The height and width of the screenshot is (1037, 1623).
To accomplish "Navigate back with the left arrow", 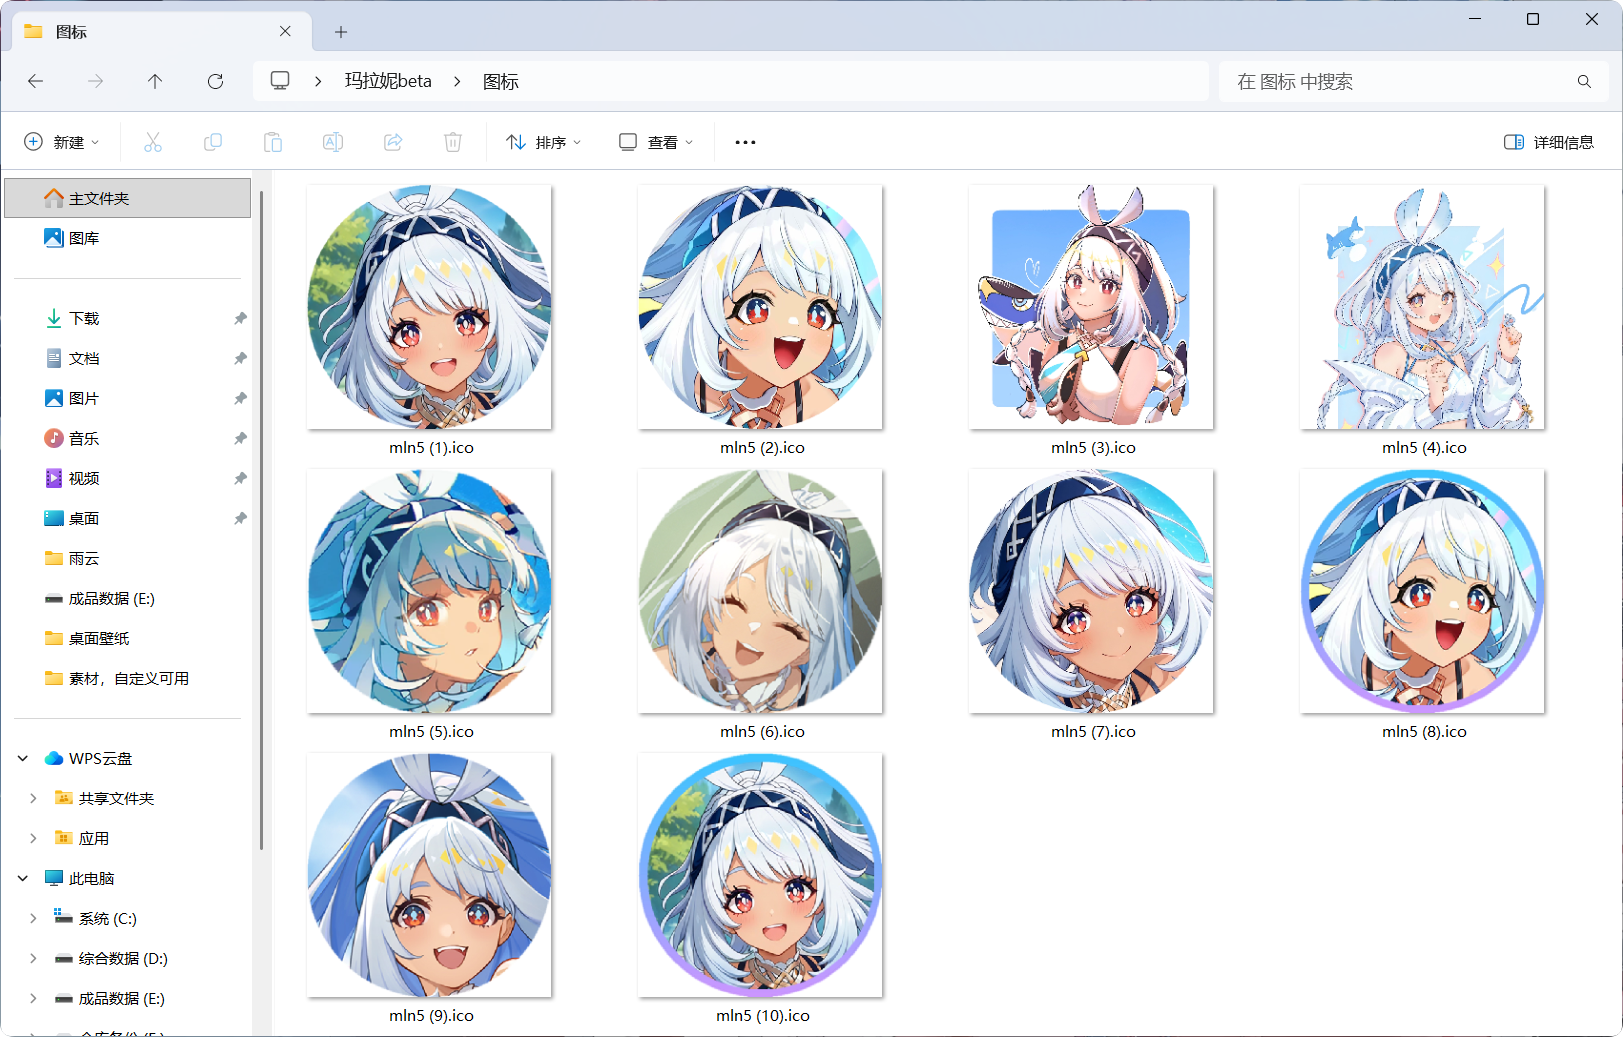I will click(x=36, y=81).
